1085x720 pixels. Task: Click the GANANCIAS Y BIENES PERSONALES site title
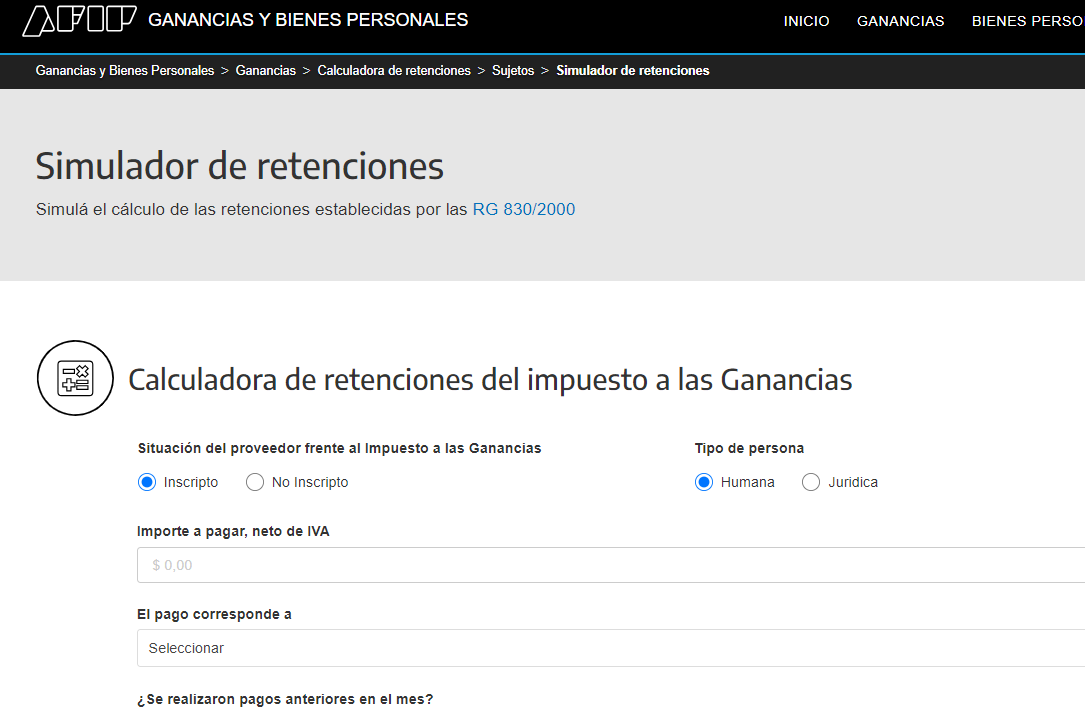pos(308,20)
